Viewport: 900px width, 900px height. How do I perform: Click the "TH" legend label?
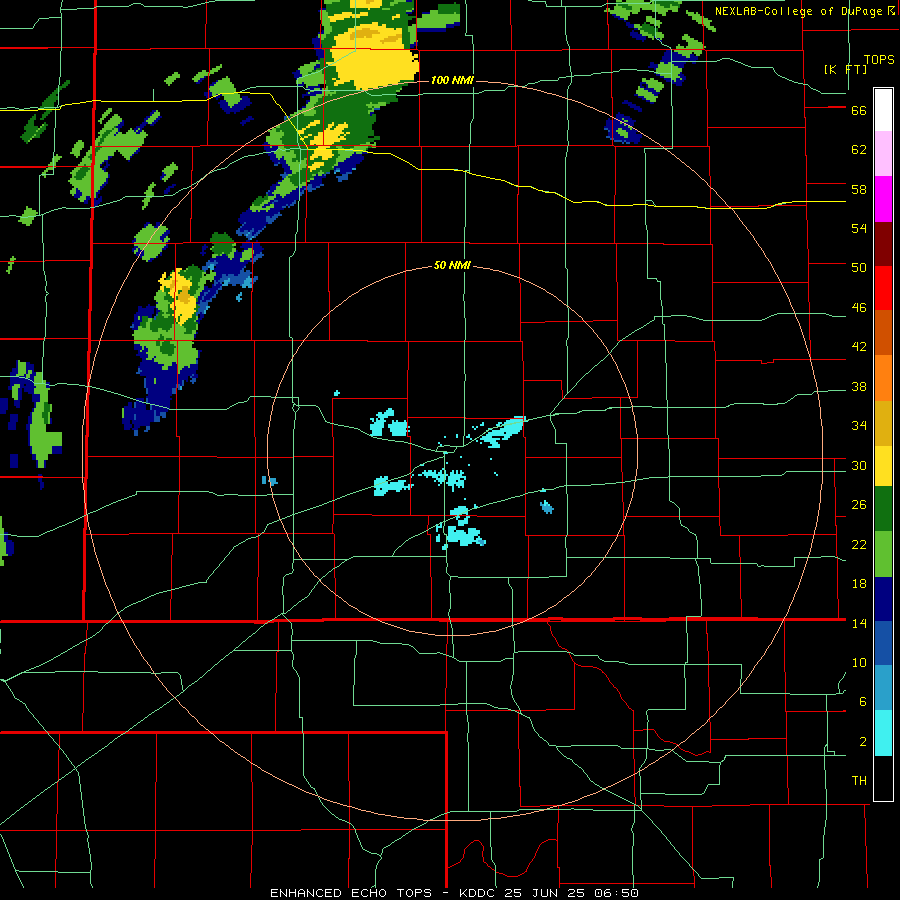859,781
